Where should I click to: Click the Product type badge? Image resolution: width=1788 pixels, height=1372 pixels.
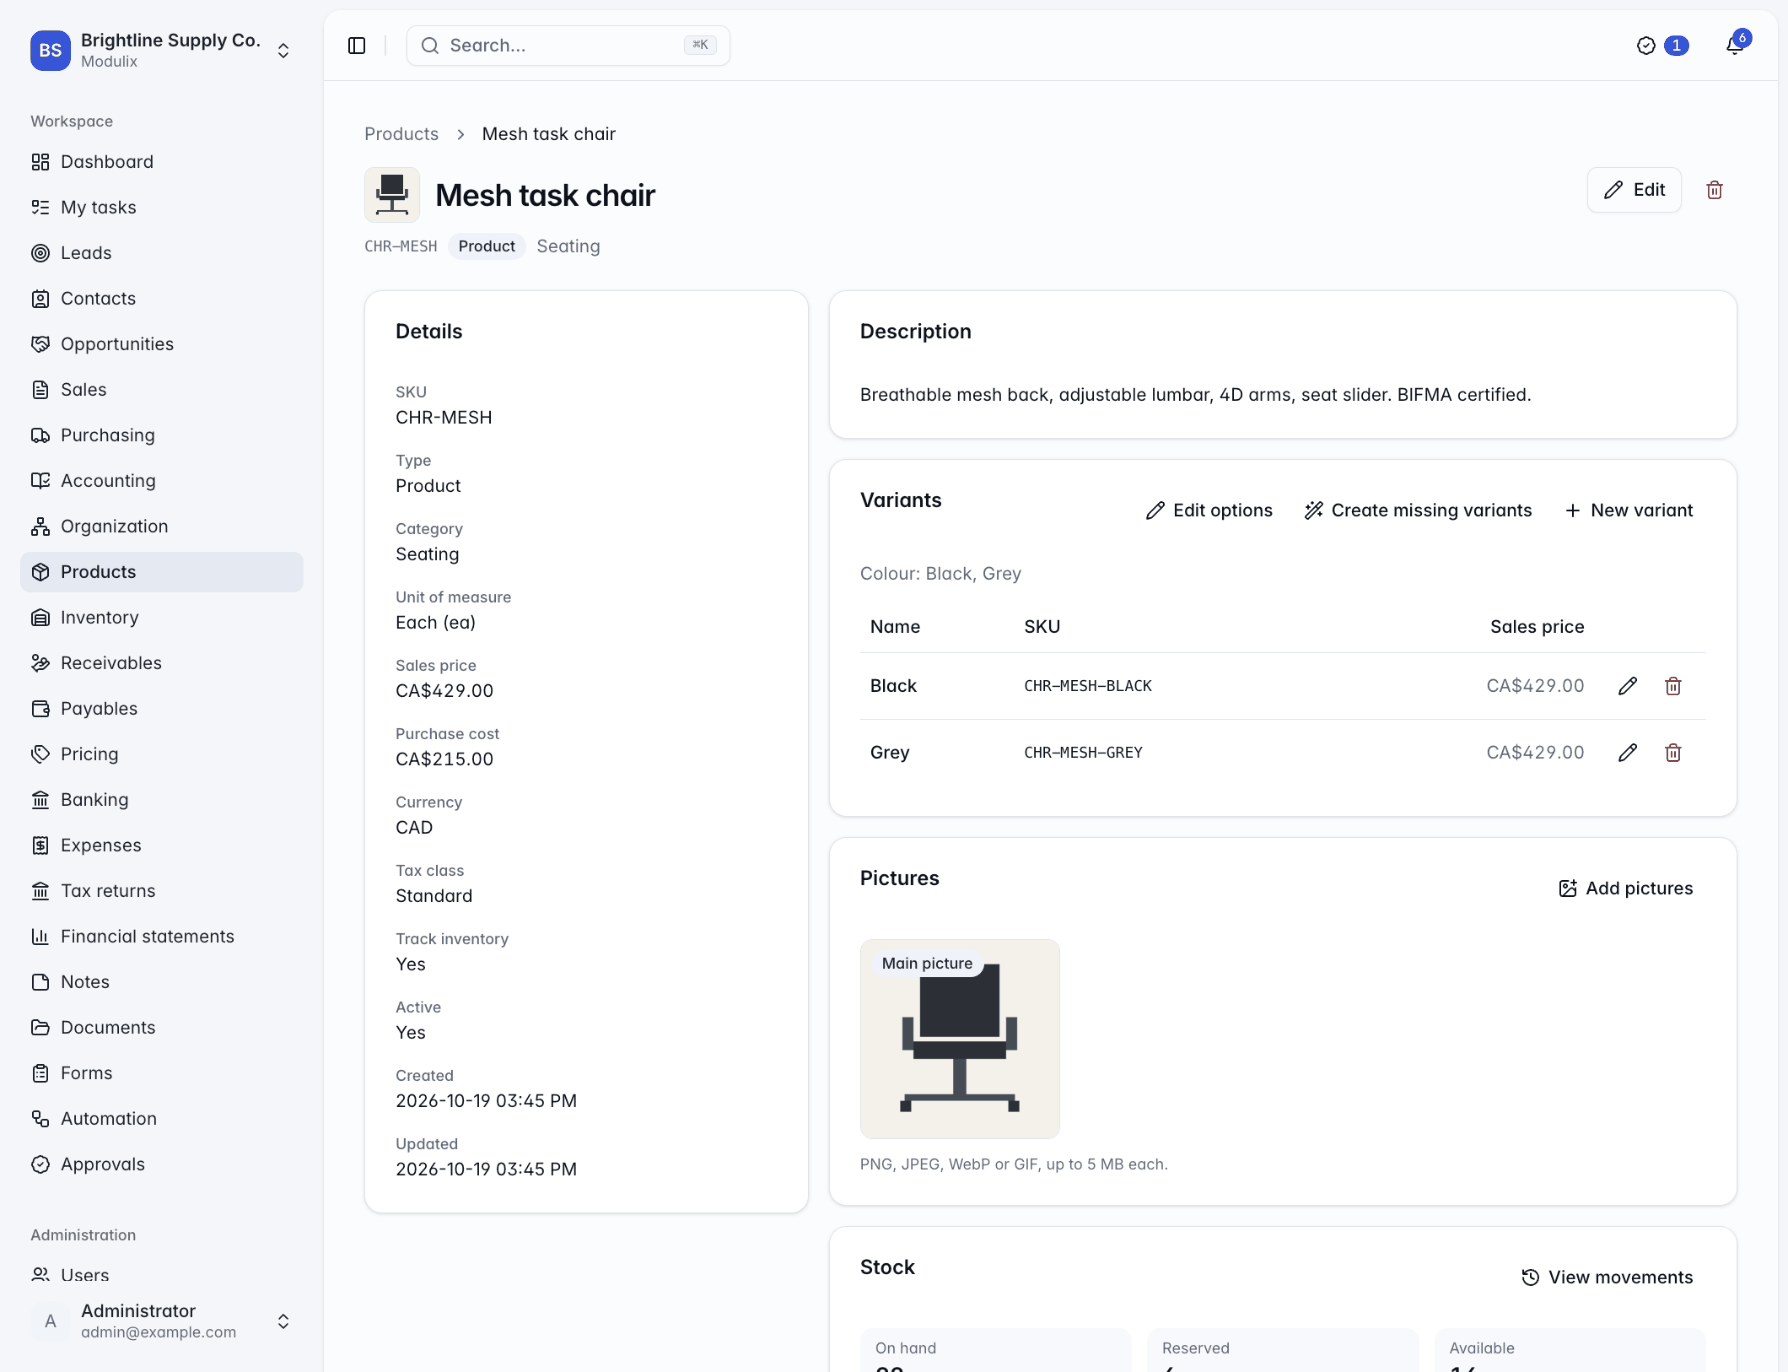(487, 246)
